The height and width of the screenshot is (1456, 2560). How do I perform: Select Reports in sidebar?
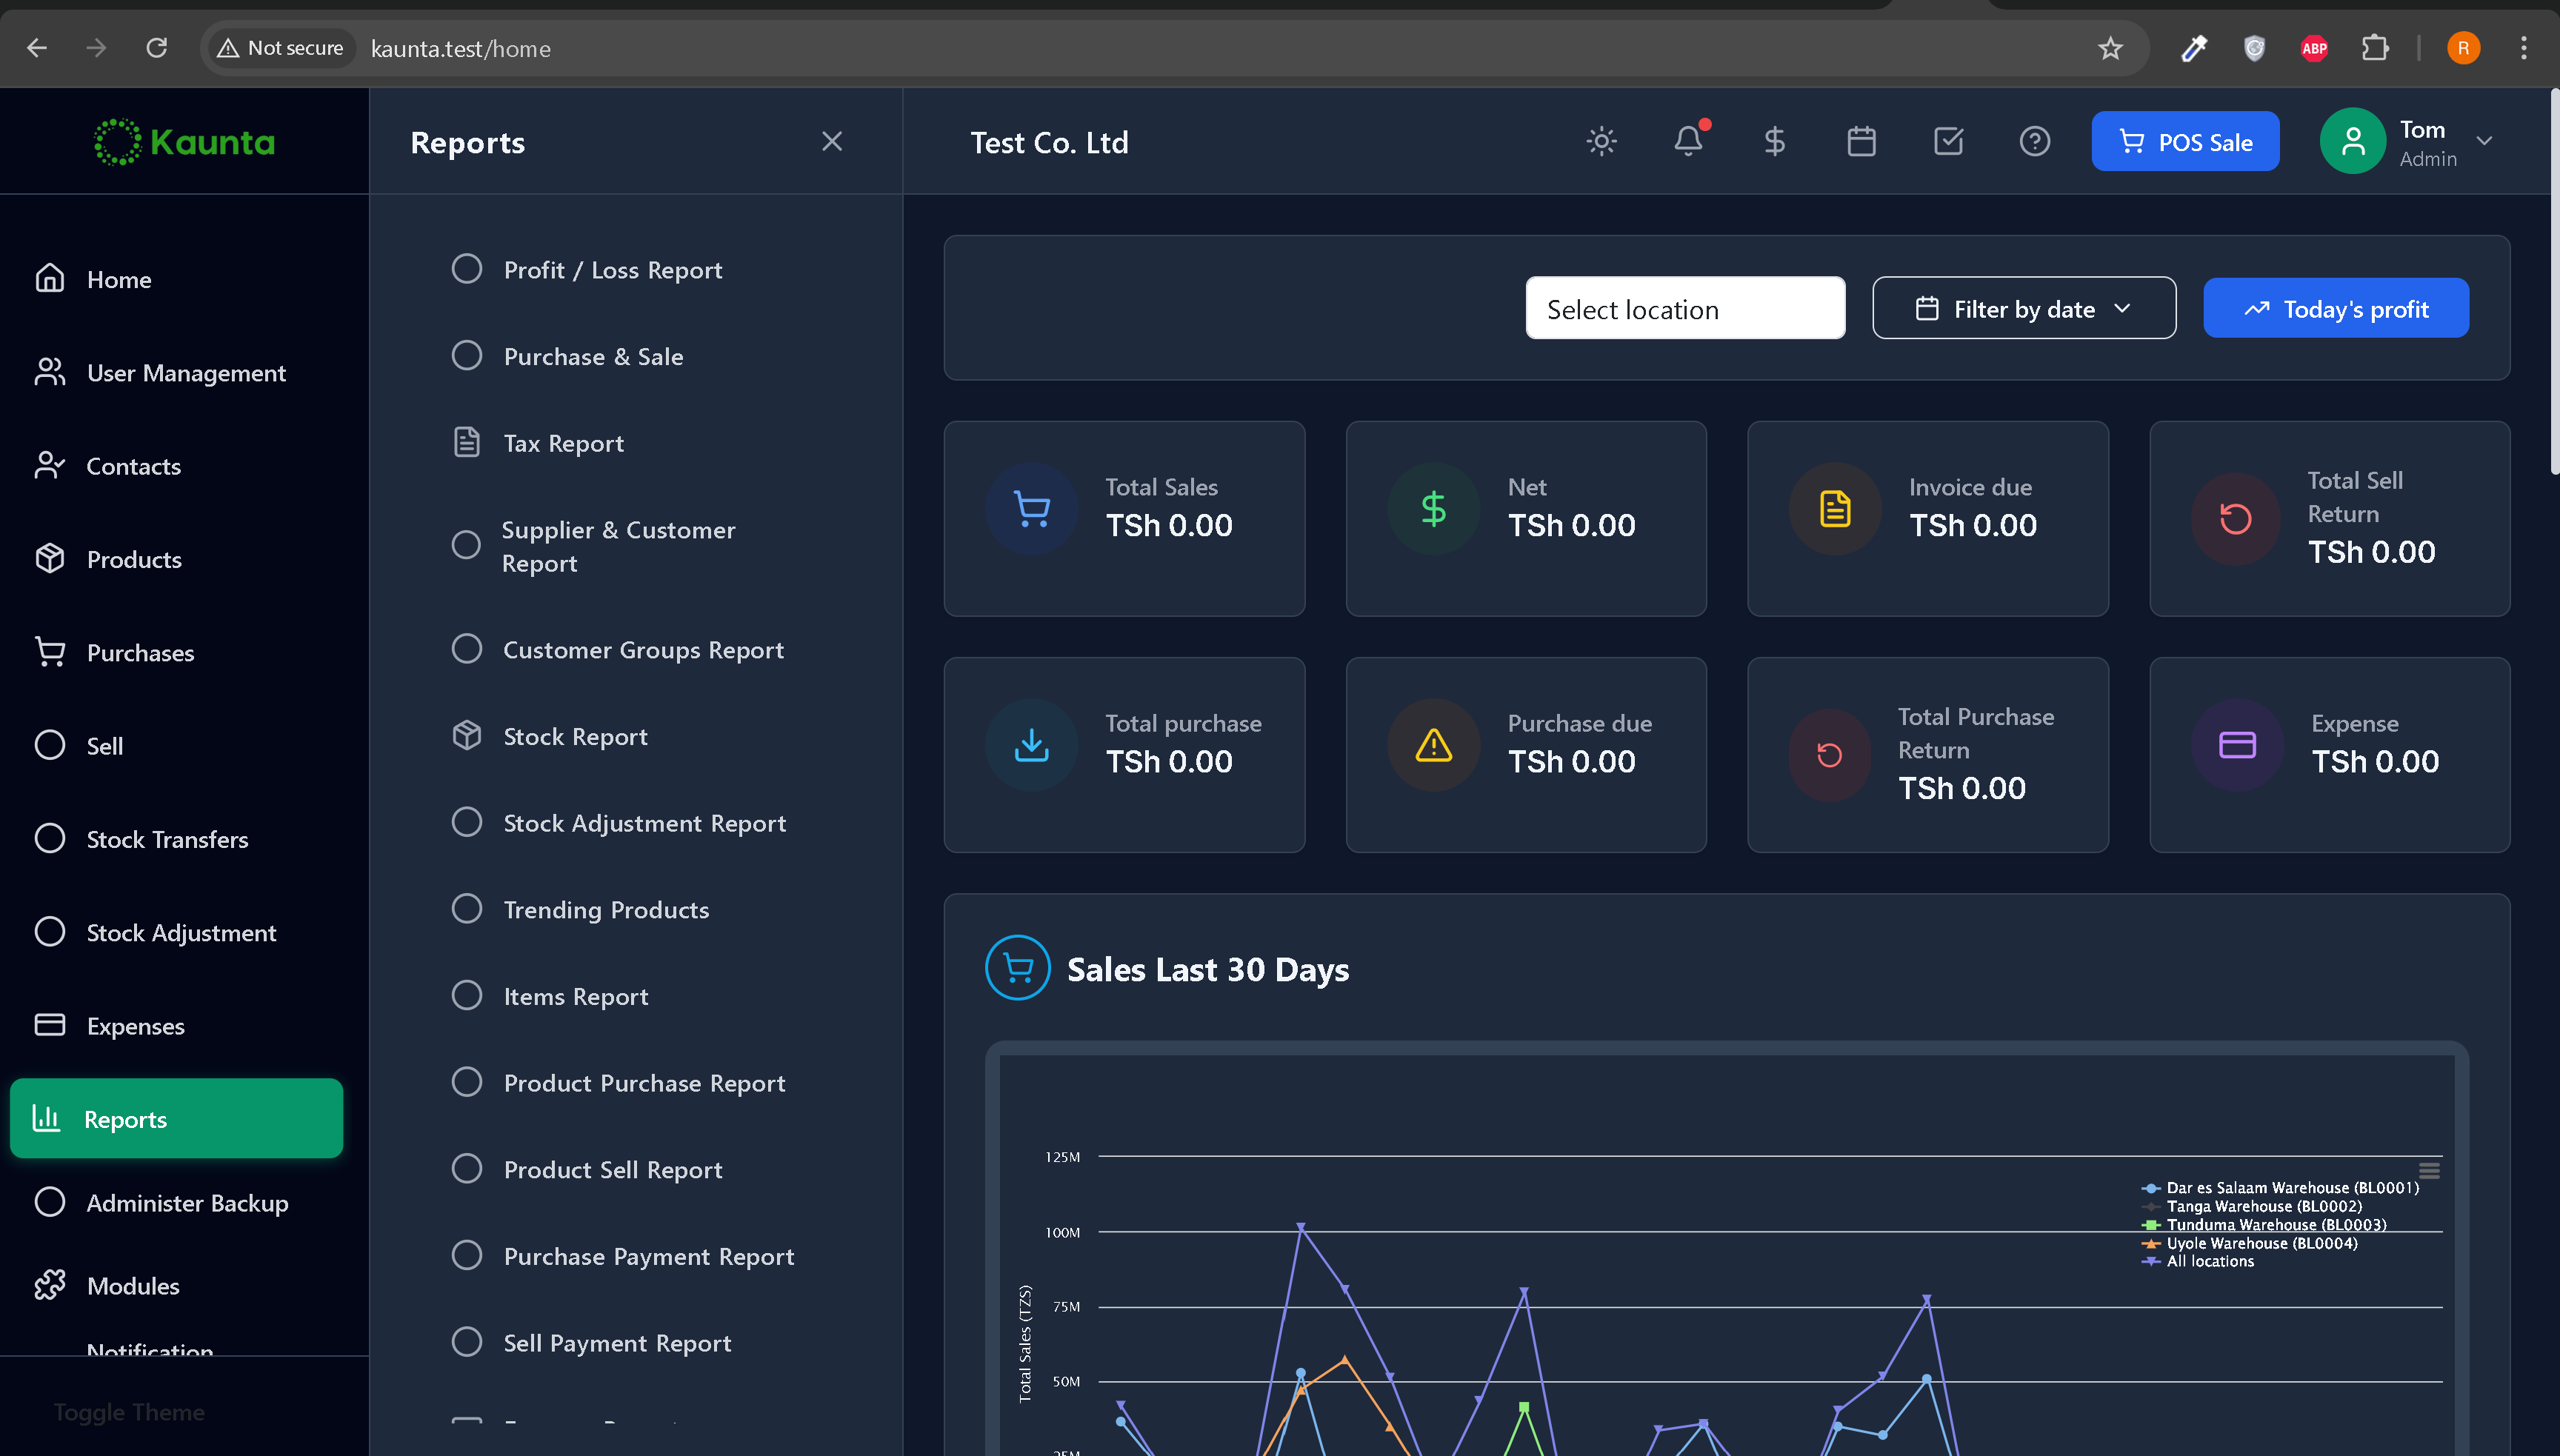[x=176, y=1119]
